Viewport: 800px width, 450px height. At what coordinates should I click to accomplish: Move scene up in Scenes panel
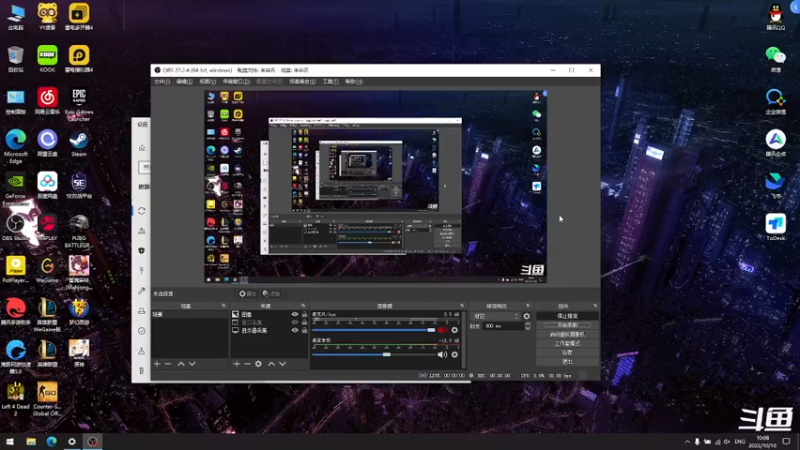click(181, 364)
